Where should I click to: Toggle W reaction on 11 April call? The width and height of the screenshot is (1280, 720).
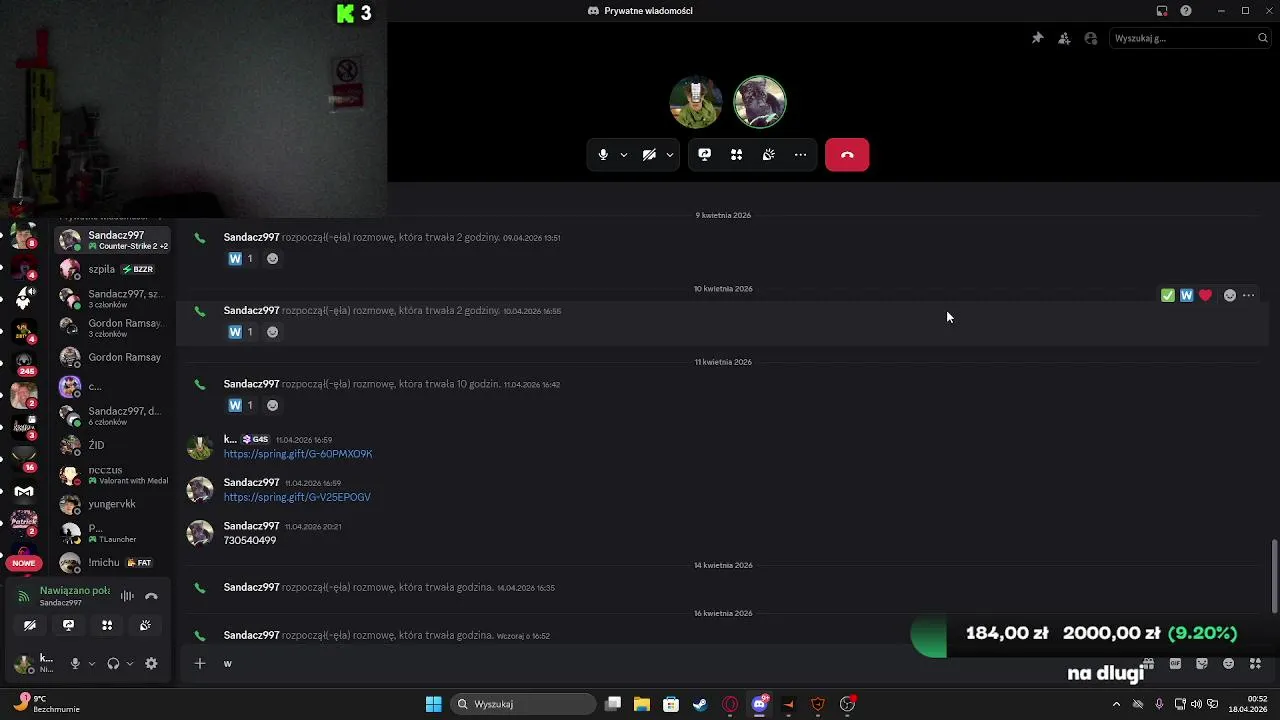tap(241, 405)
